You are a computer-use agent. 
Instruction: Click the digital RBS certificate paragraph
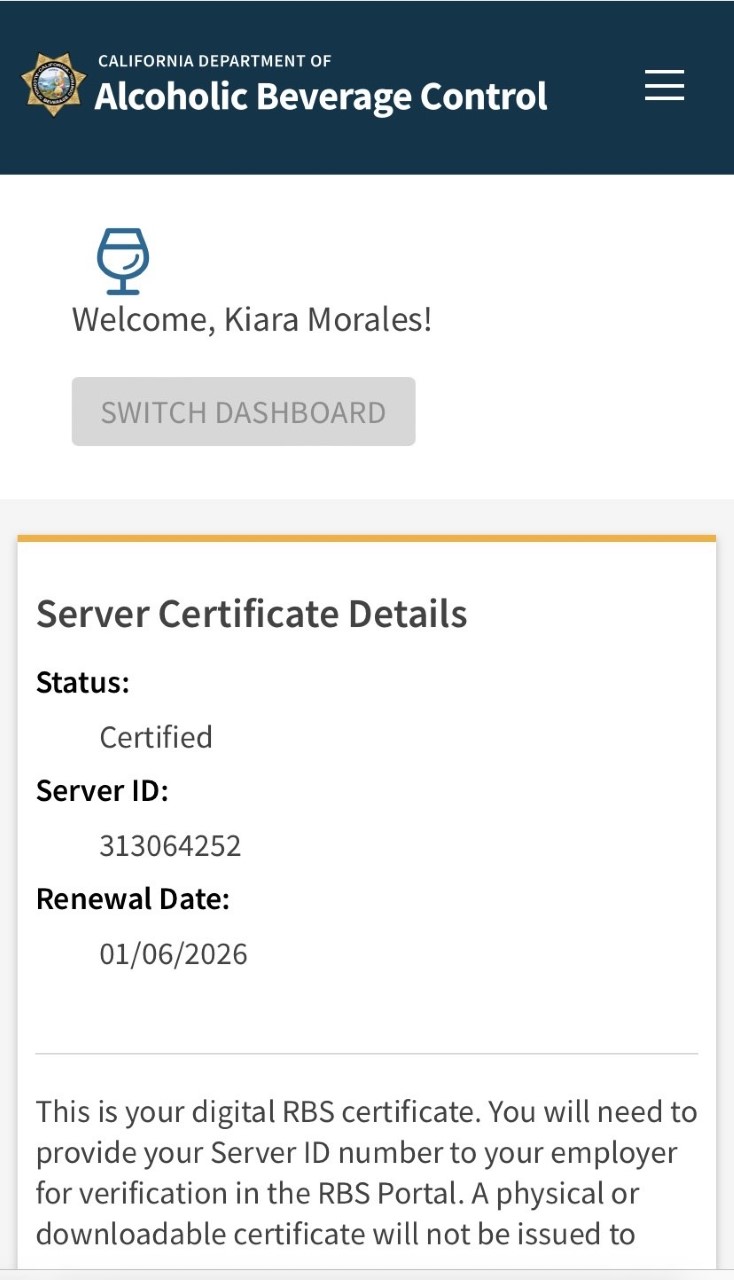click(366, 1172)
